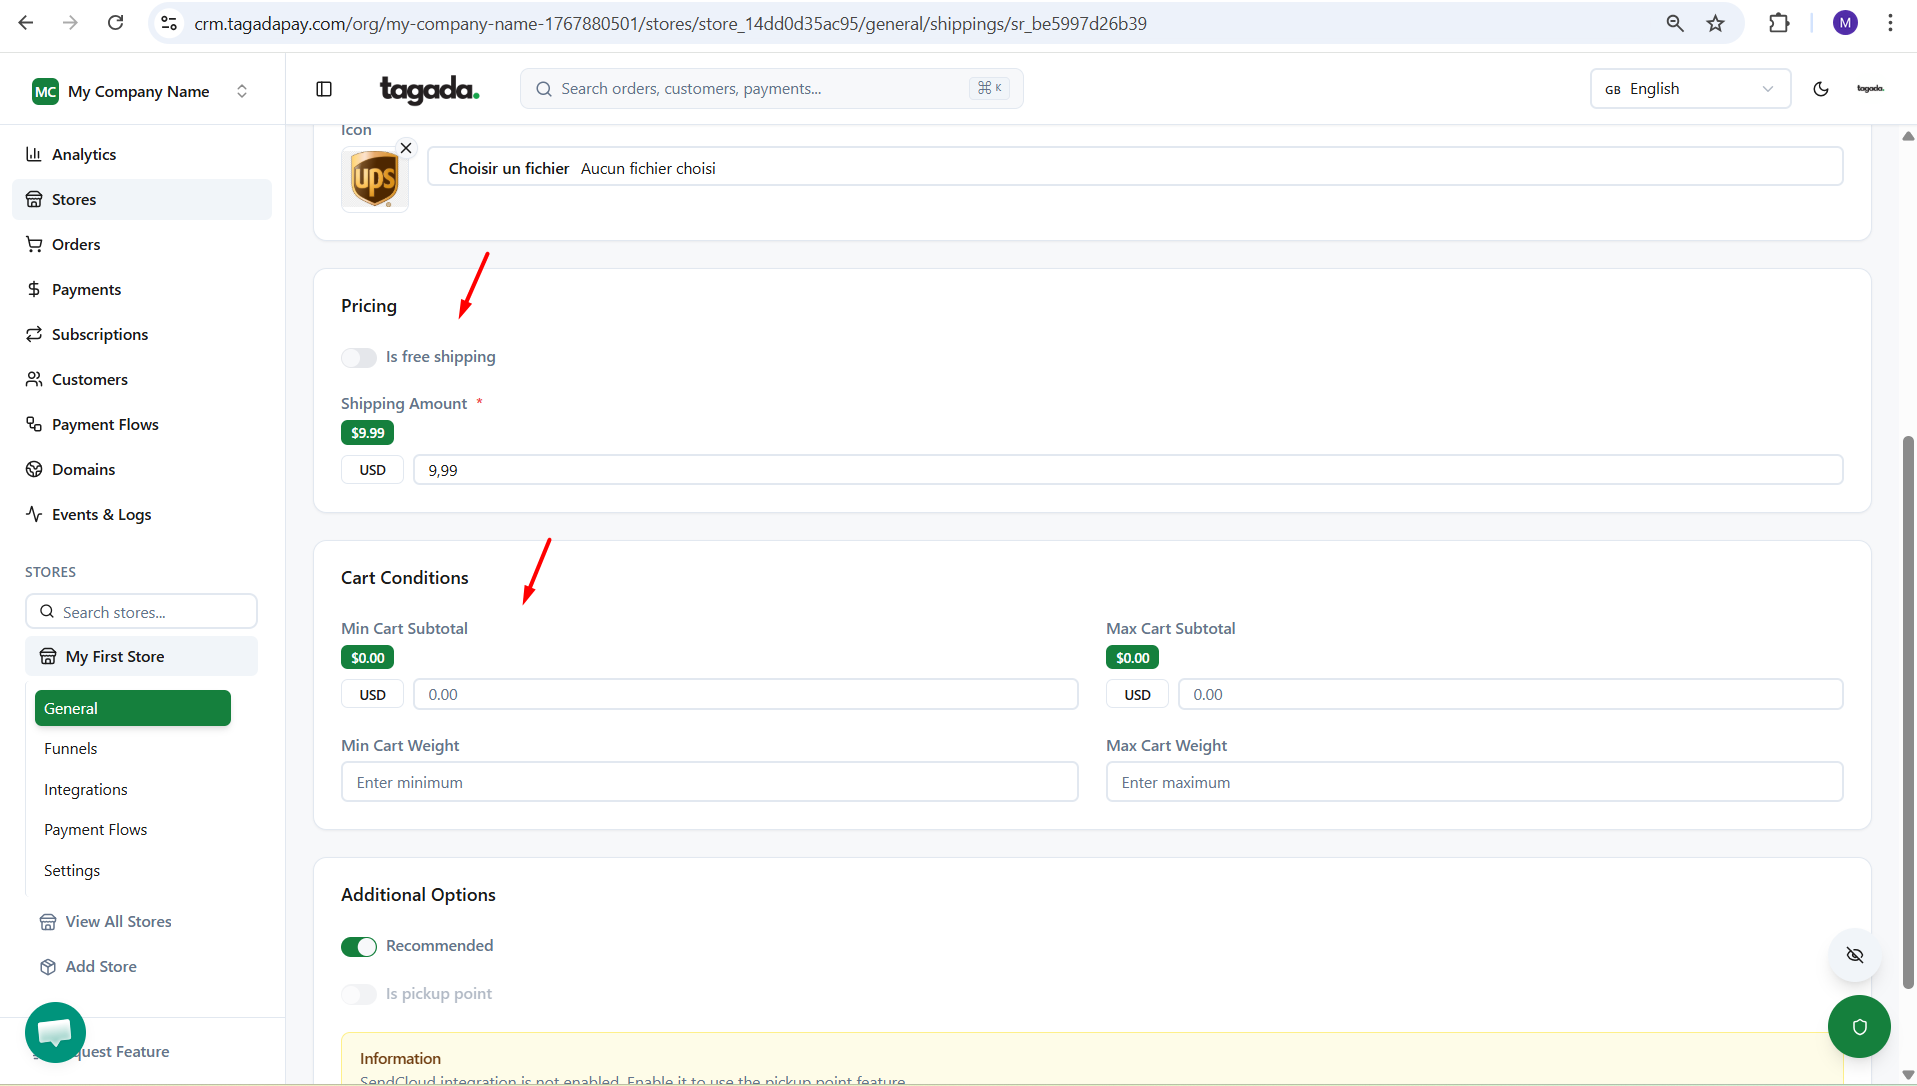
Task: Toggle the Is pickup point switch
Action: [x=359, y=994]
